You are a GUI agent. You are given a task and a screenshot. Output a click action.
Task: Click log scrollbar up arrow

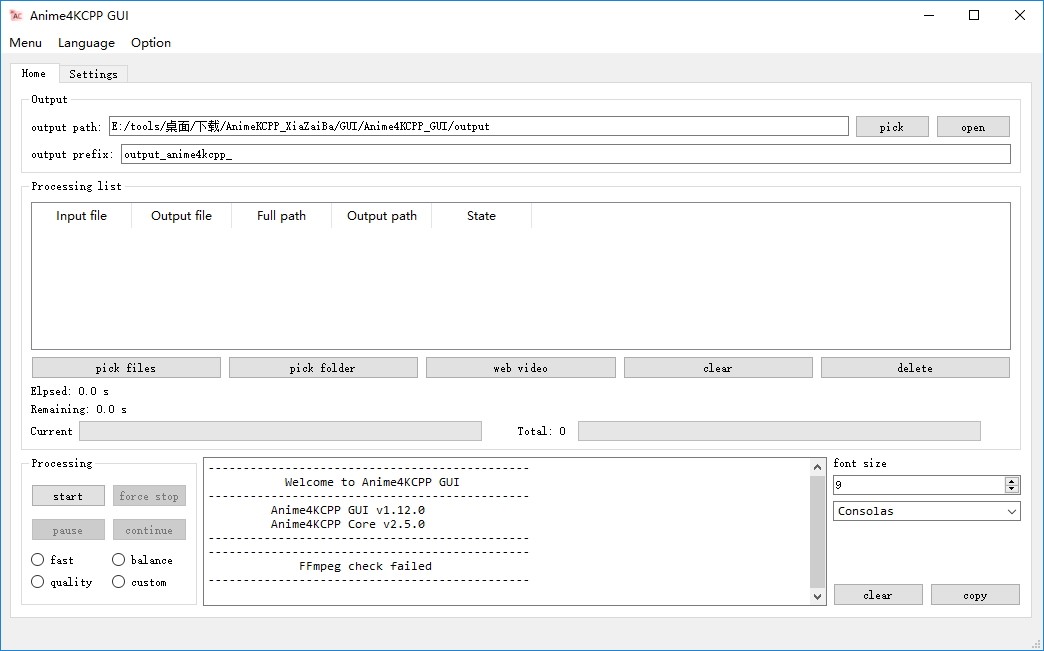point(818,467)
